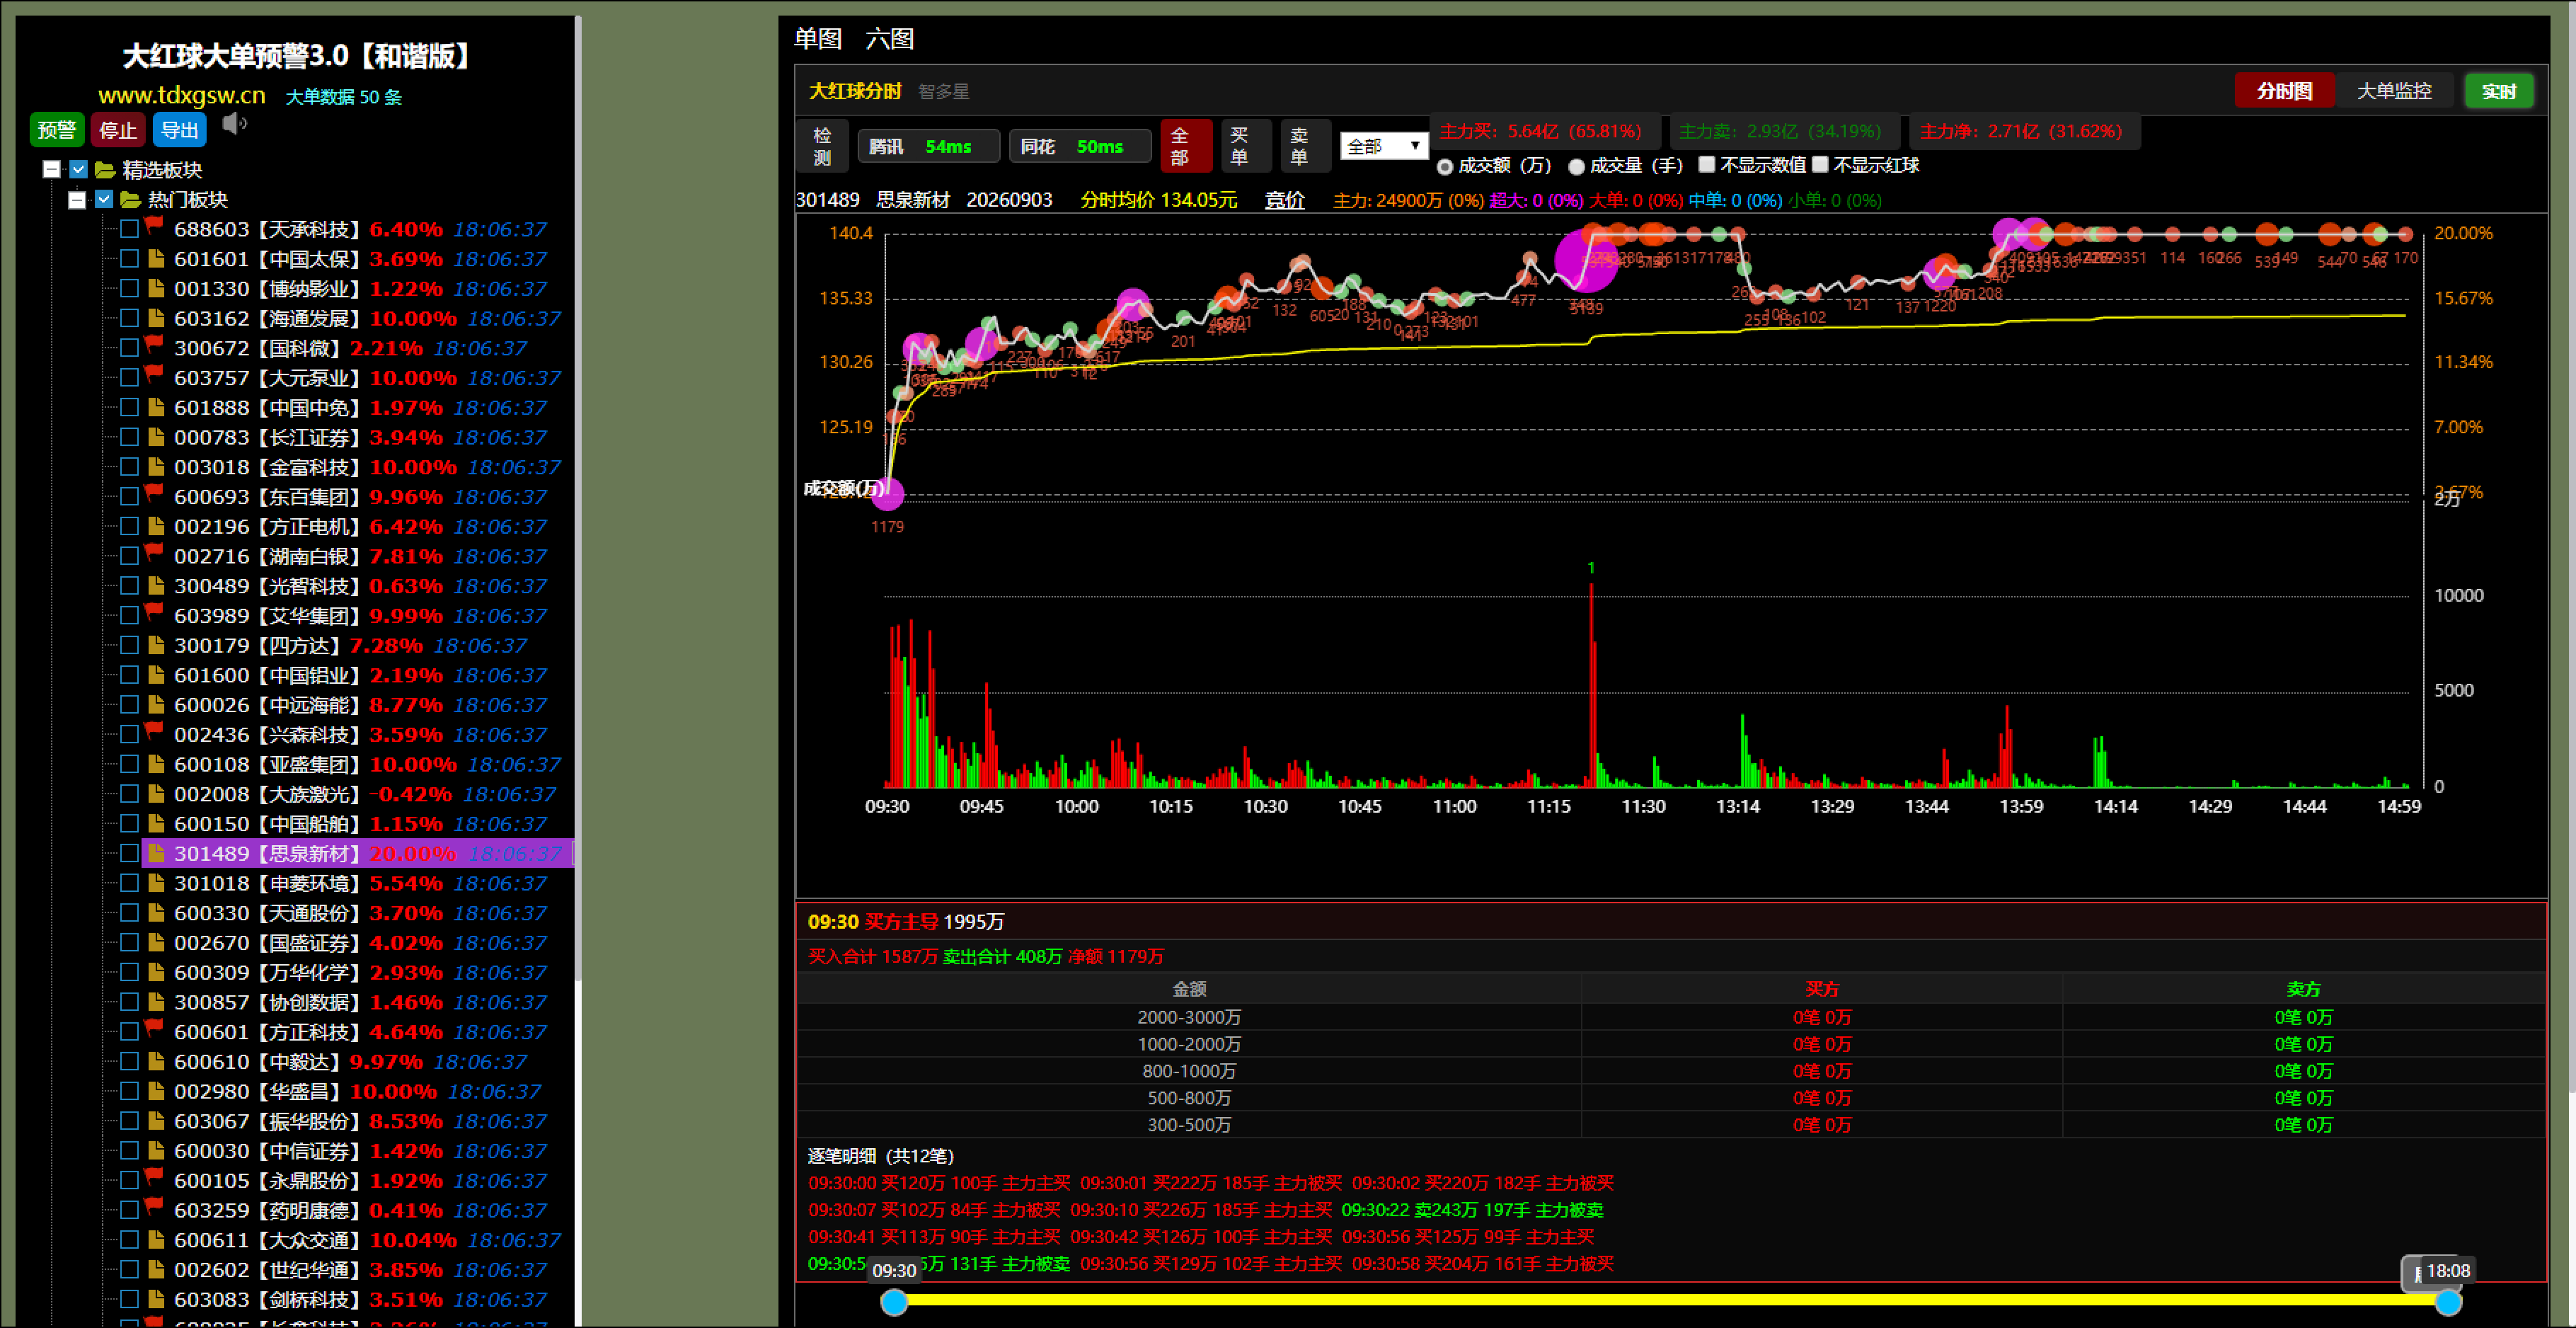Open the 全部 dropdown filter
Image resolution: width=2576 pixels, height=1328 pixels.
pyautogui.click(x=1384, y=146)
